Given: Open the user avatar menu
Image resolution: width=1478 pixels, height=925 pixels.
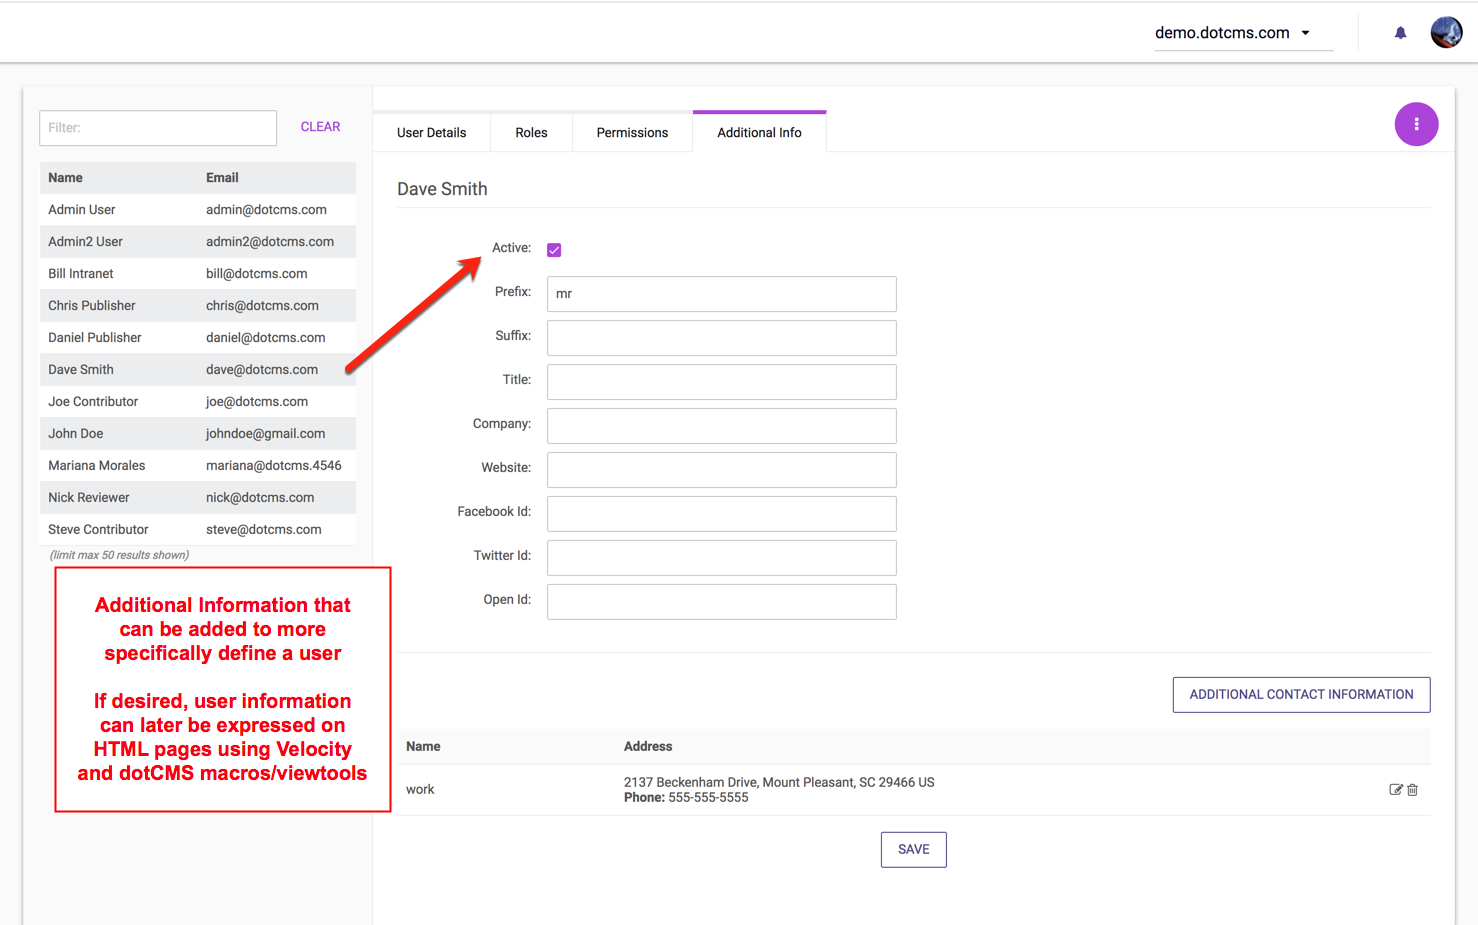Looking at the screenshot, I should (x=1446, y=33).
